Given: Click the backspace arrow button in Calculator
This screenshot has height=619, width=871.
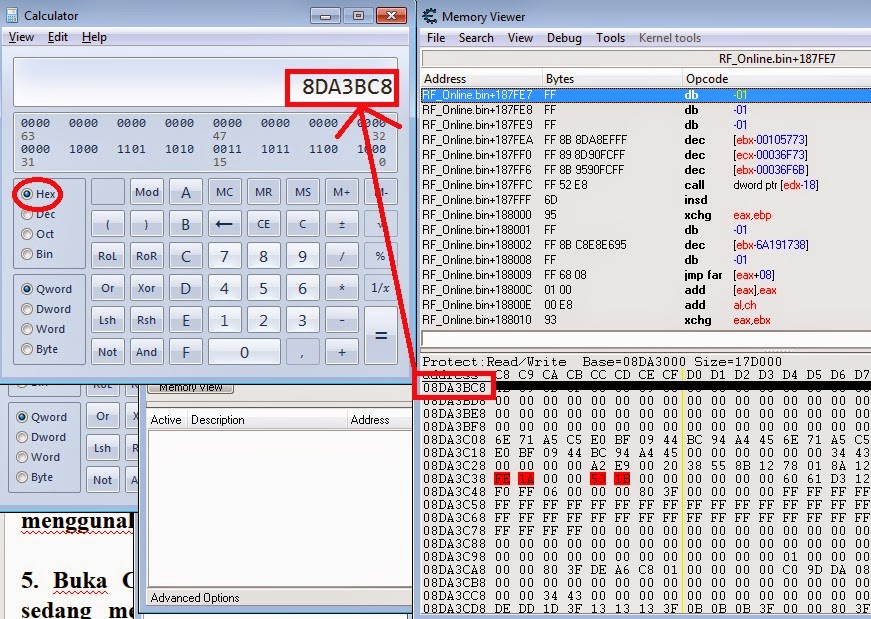Looking at the screenshot, I should click(x=224, y=224).
